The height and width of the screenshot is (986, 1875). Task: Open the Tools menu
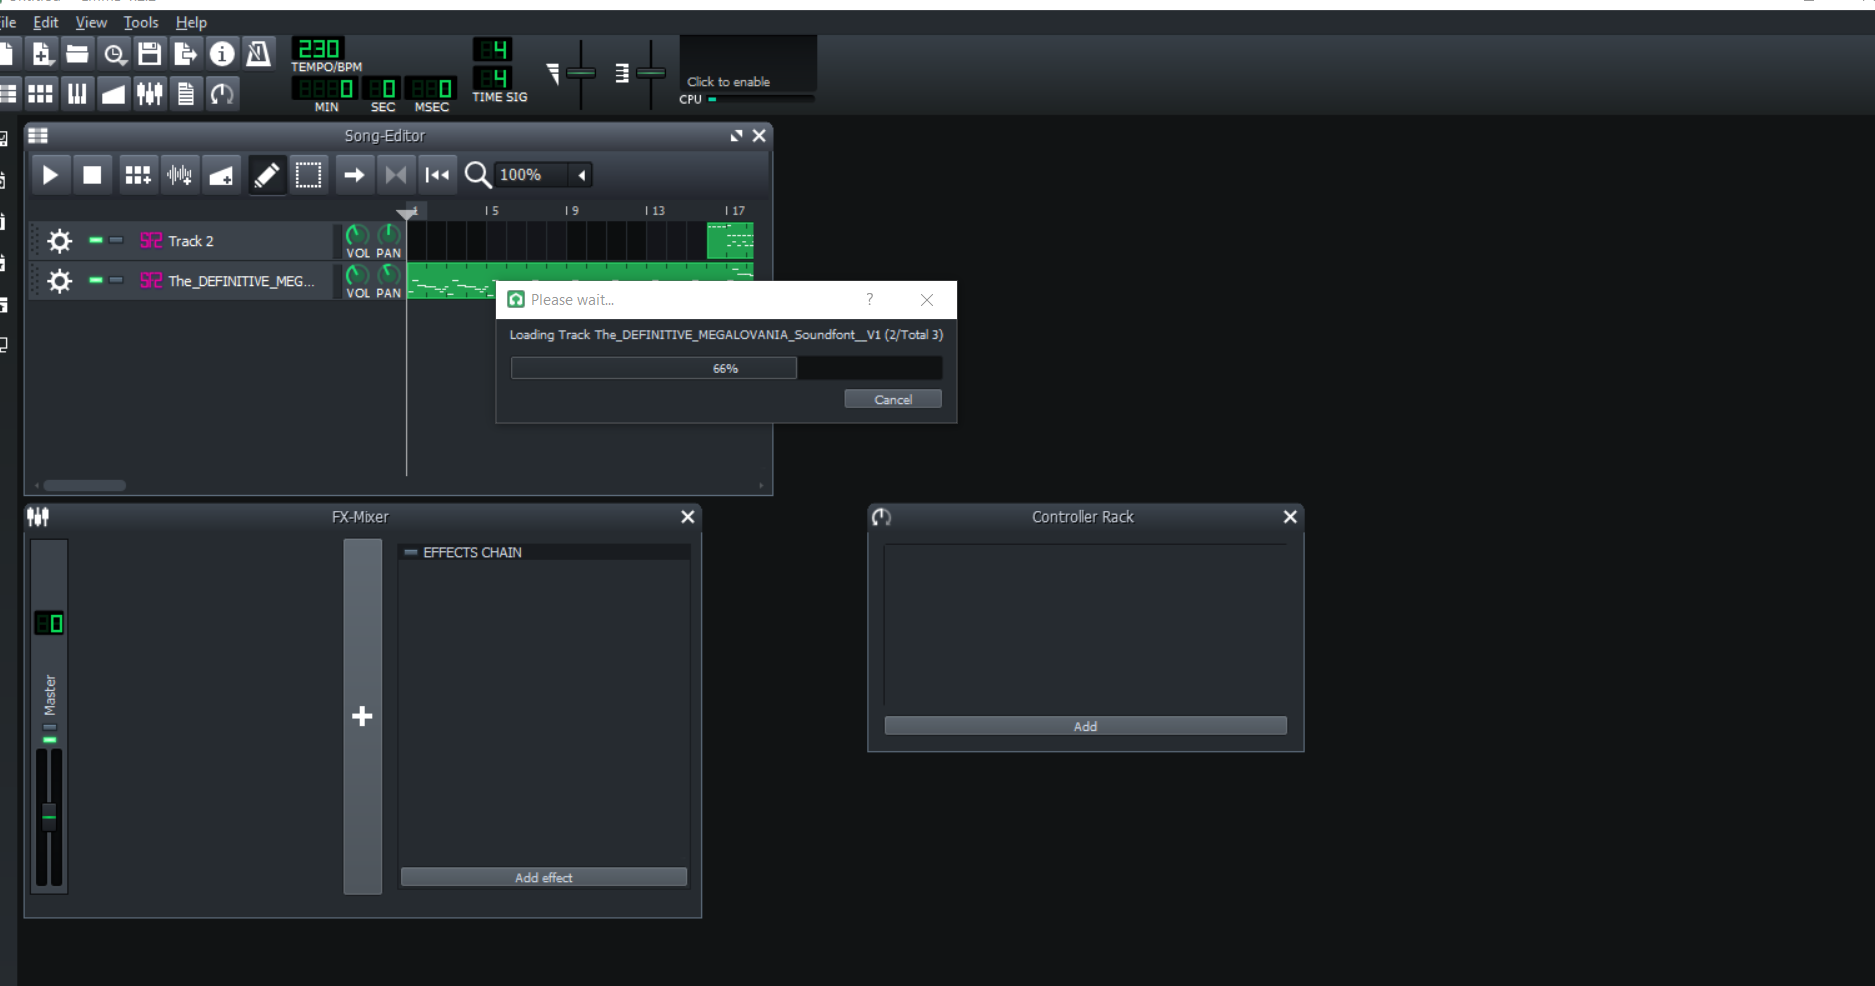click(141, 22)
